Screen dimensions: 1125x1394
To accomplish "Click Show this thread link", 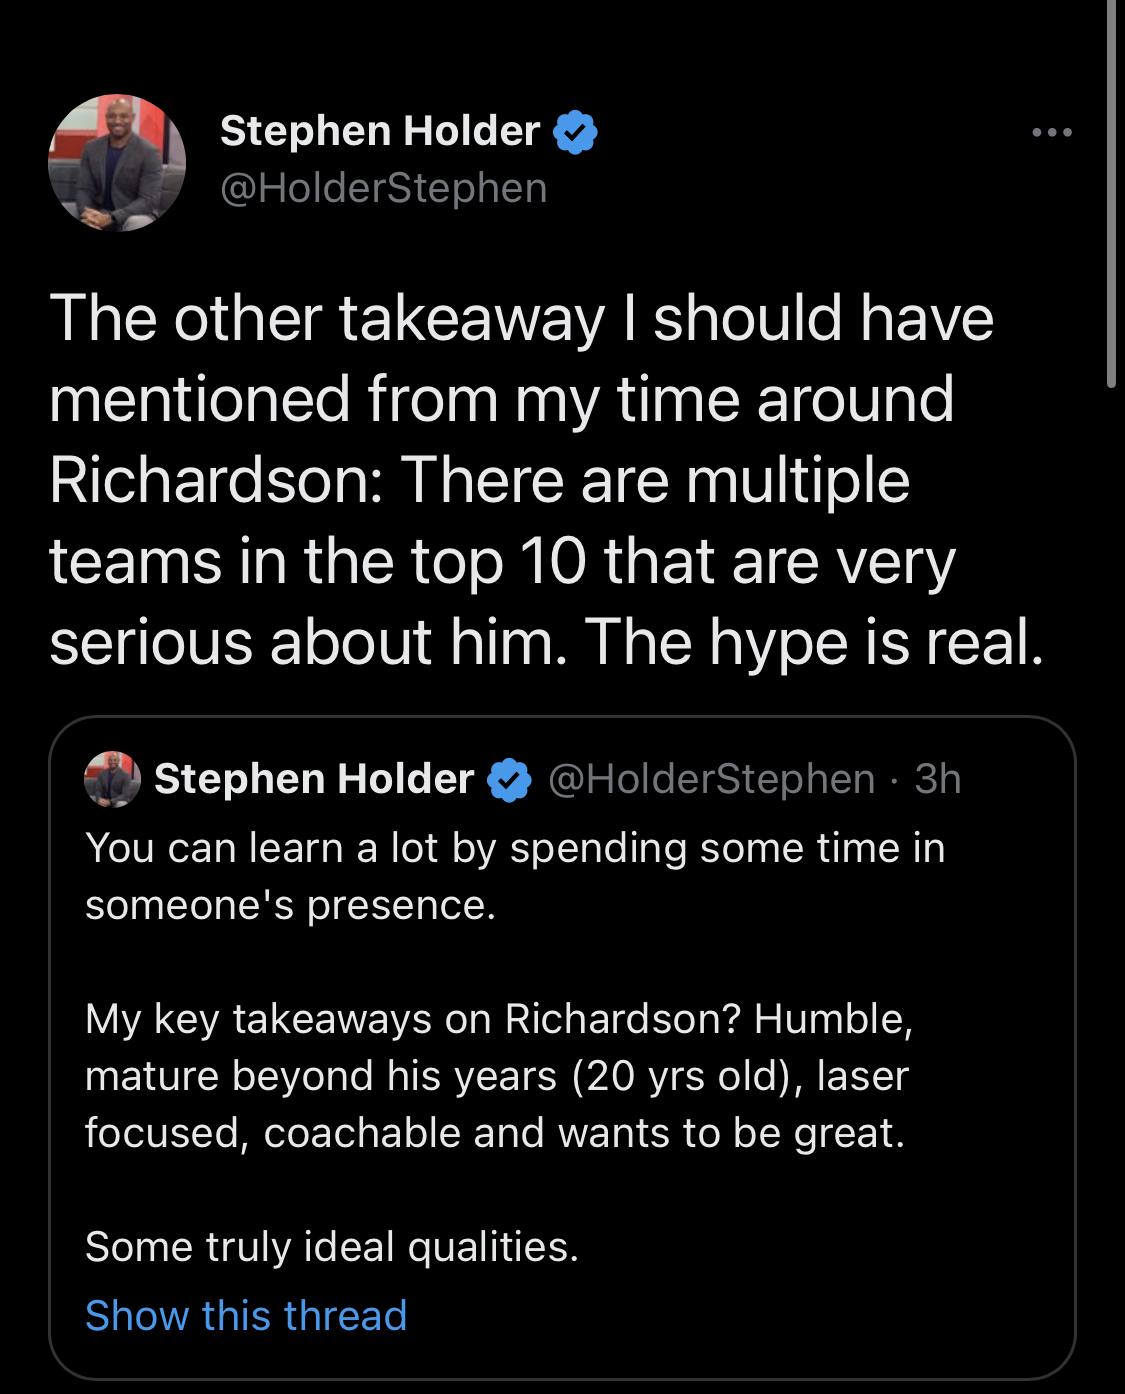I will point(246,1316).
